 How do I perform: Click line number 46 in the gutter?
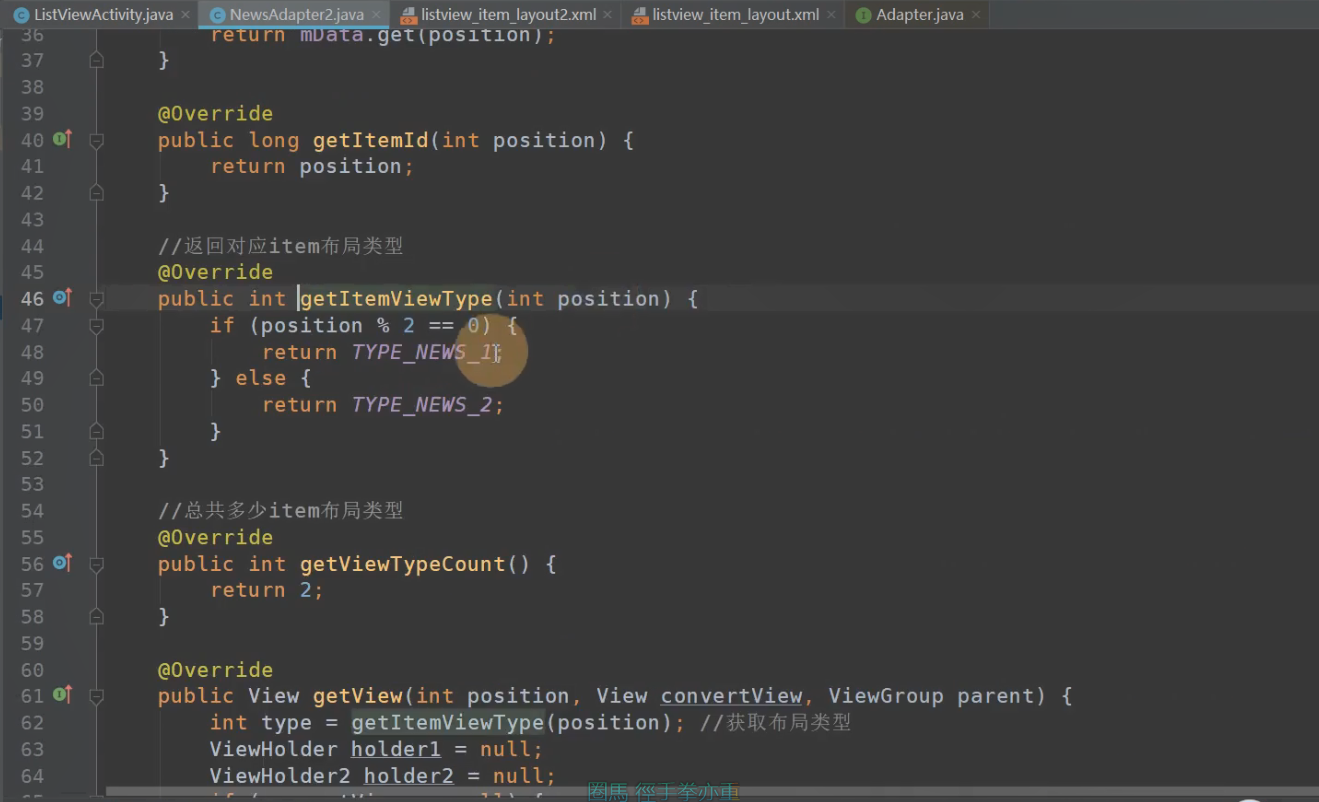(32, 299)
